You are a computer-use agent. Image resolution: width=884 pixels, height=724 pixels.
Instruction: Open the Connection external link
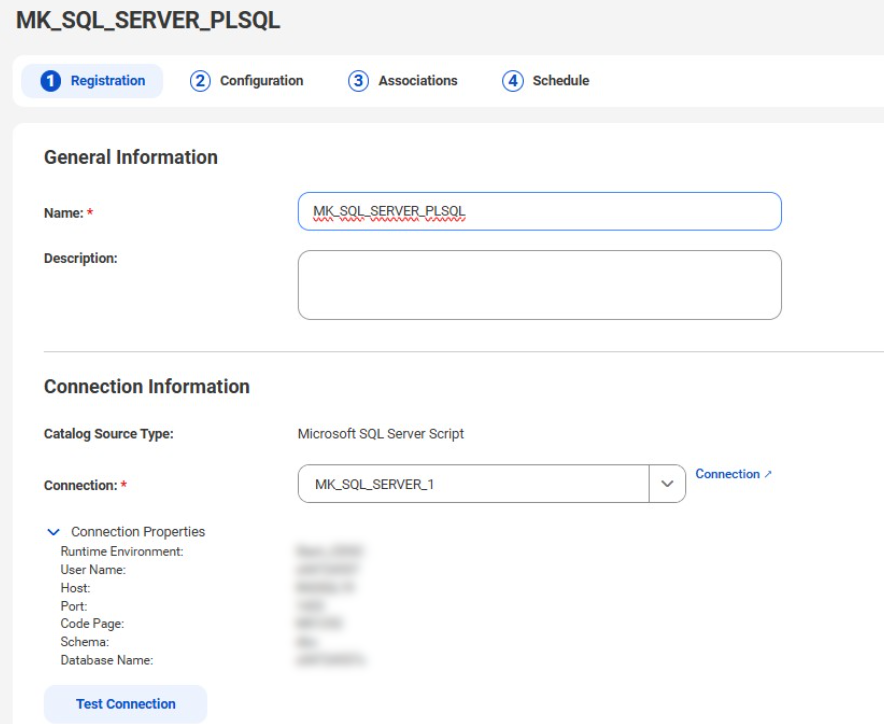pos(733,474)
